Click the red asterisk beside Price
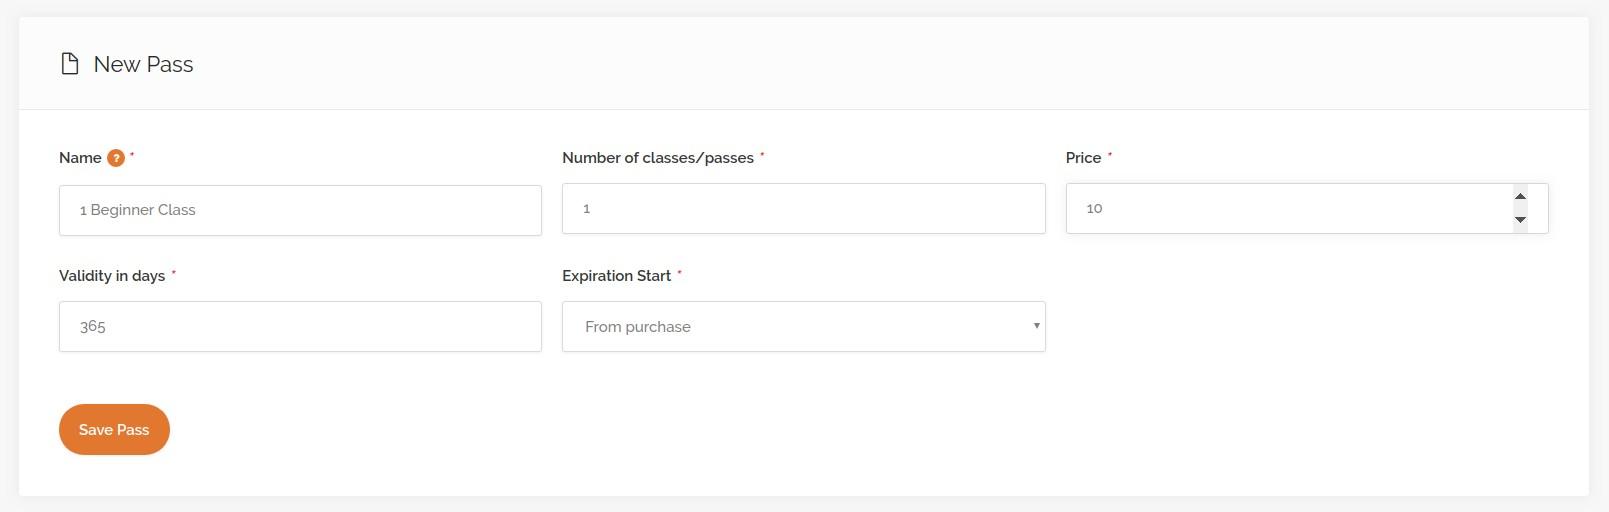 [1110, 155]
